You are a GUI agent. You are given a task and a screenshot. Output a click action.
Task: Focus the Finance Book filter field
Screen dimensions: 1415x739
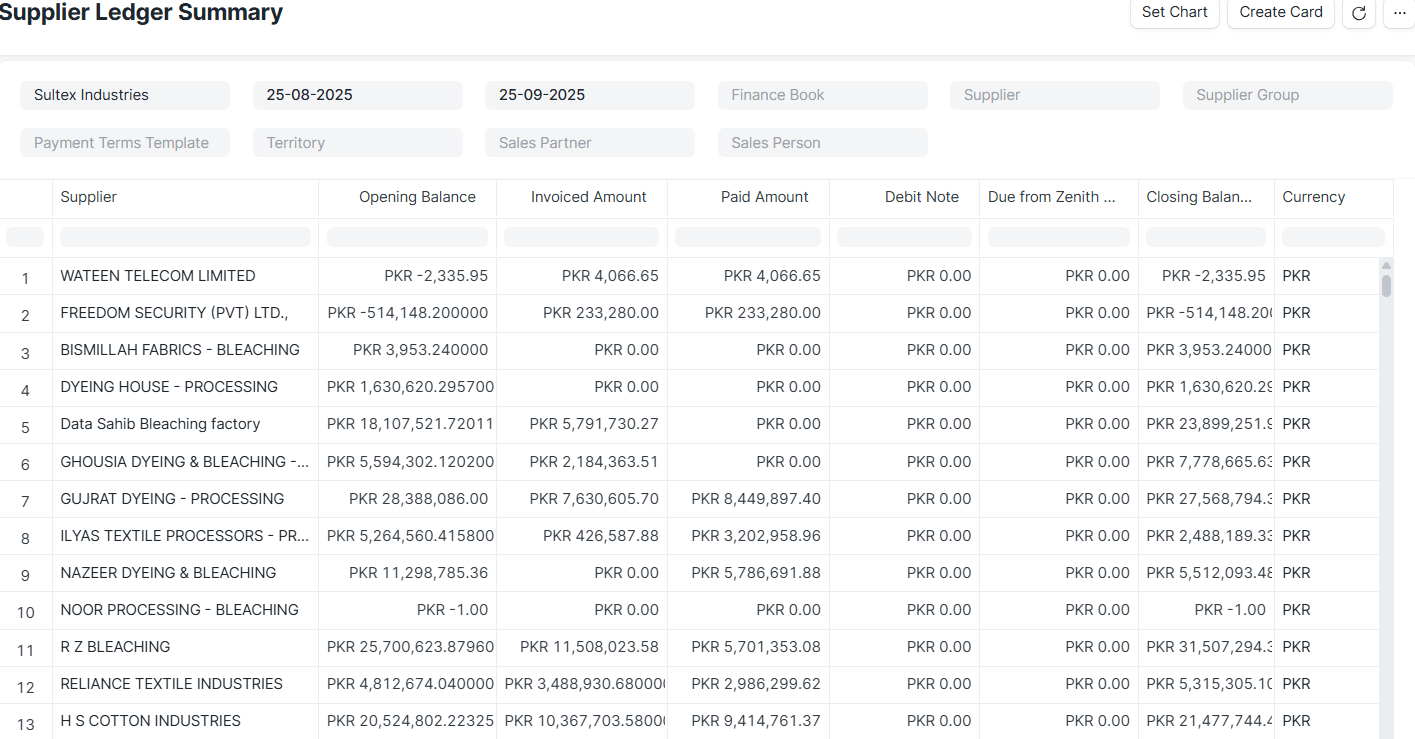[823, 95]
